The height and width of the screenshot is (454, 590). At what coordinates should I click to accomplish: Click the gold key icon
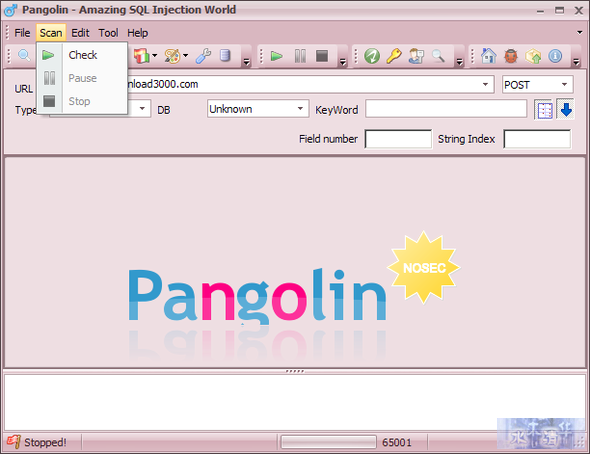(x=394, y=56)
